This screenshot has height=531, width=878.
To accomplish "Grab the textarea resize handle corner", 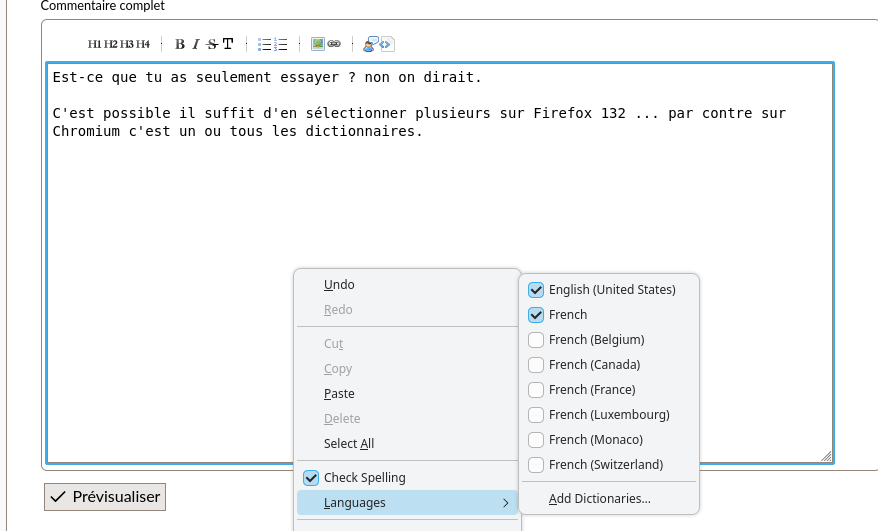I will [x=826, y=457].
